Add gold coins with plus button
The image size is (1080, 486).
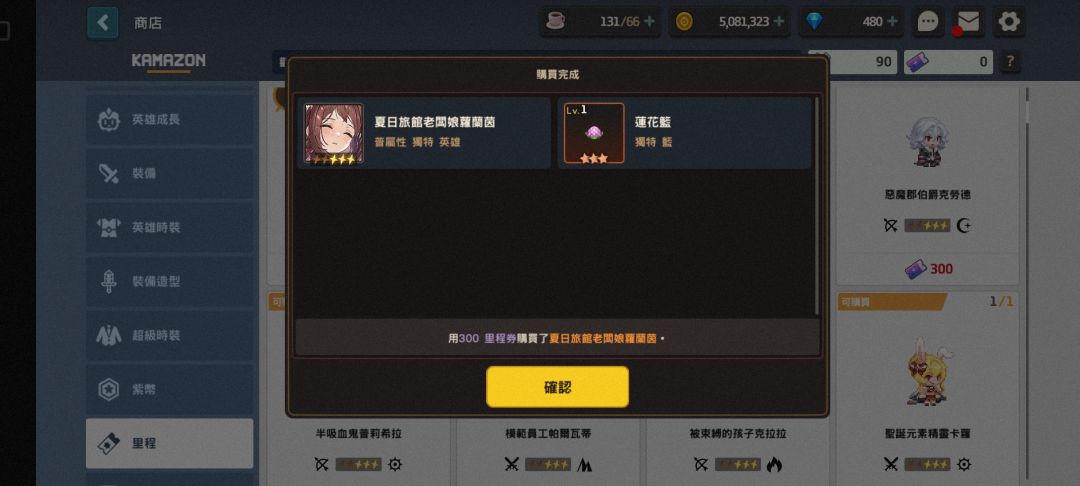coord(779,21)
